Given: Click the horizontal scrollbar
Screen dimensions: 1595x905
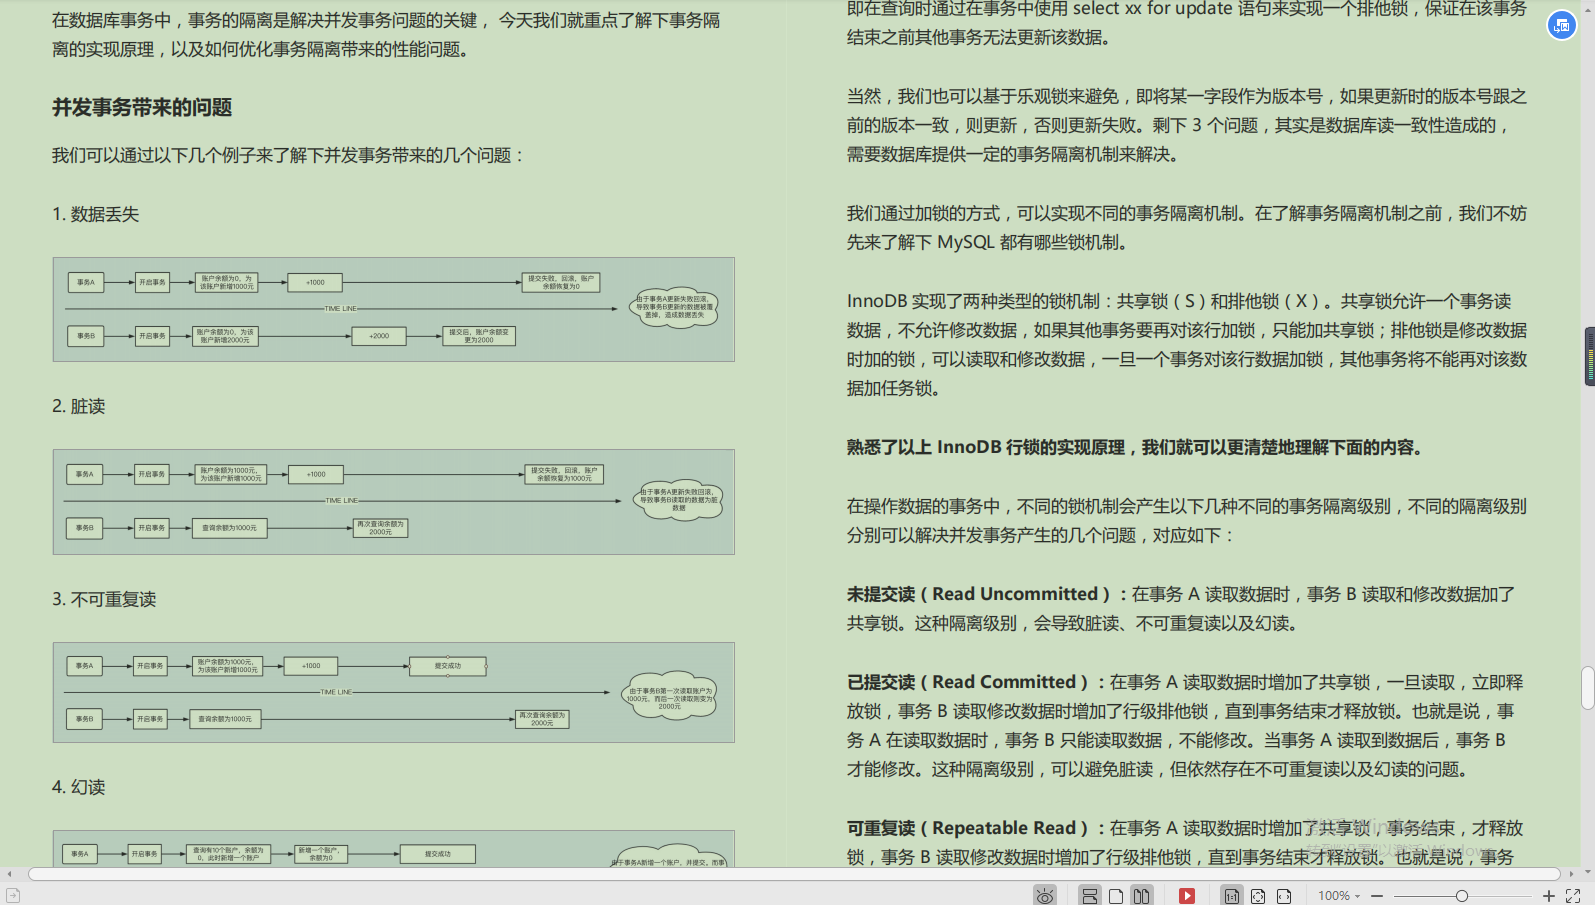Looking at the screenshot, I should (x=794, y=874).
